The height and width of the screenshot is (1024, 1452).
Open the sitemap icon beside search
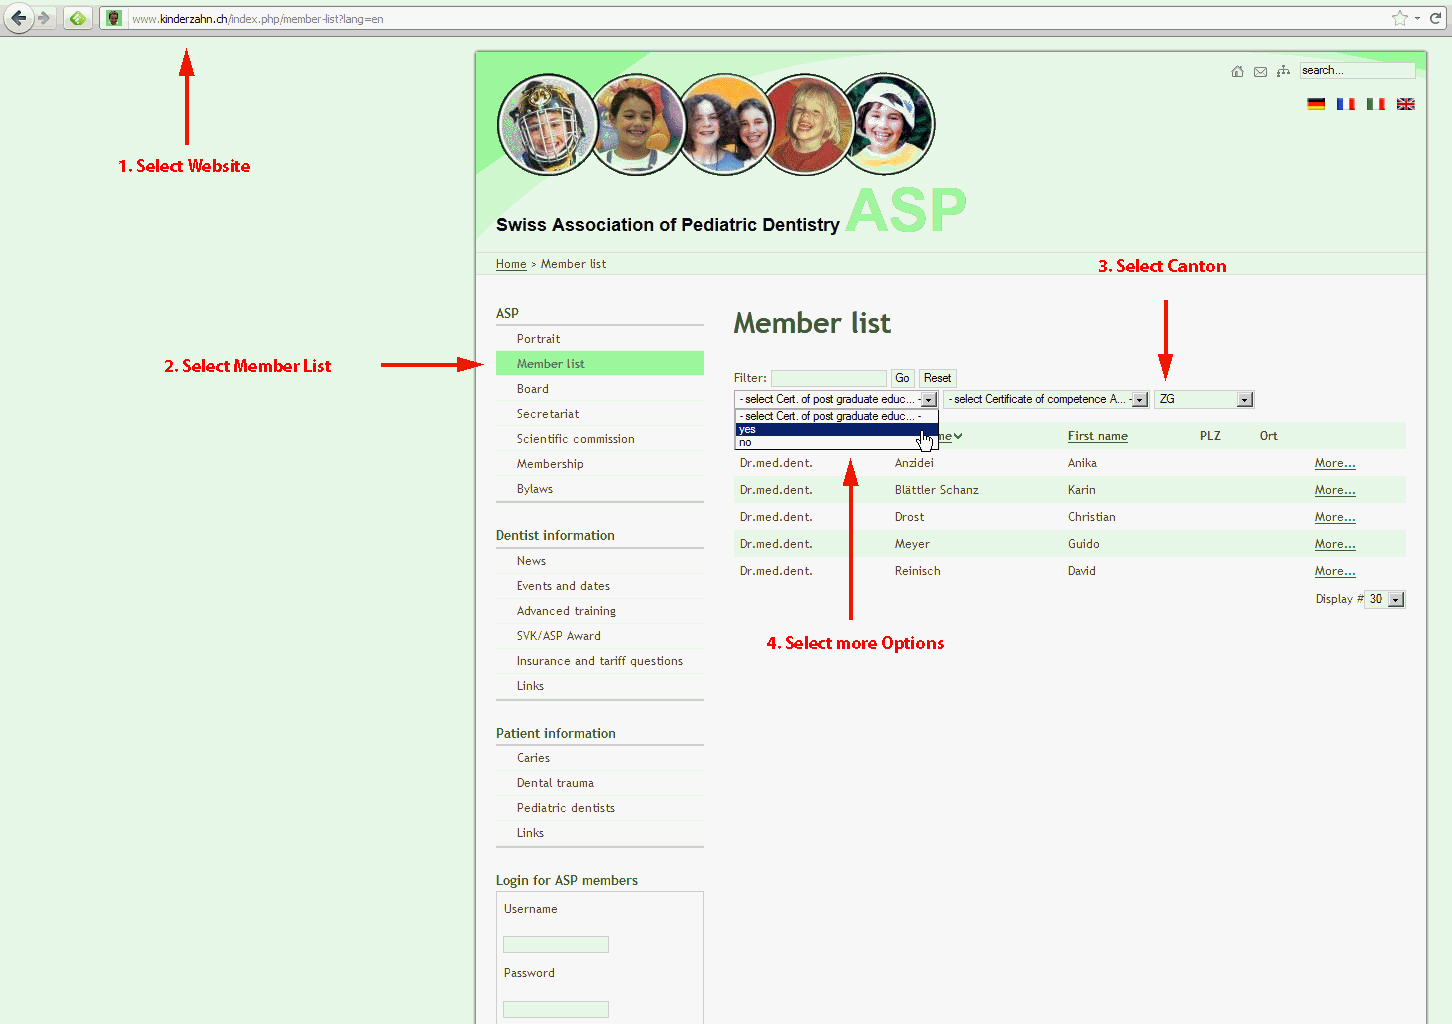pyautogui.click(x=1283, y=71)
